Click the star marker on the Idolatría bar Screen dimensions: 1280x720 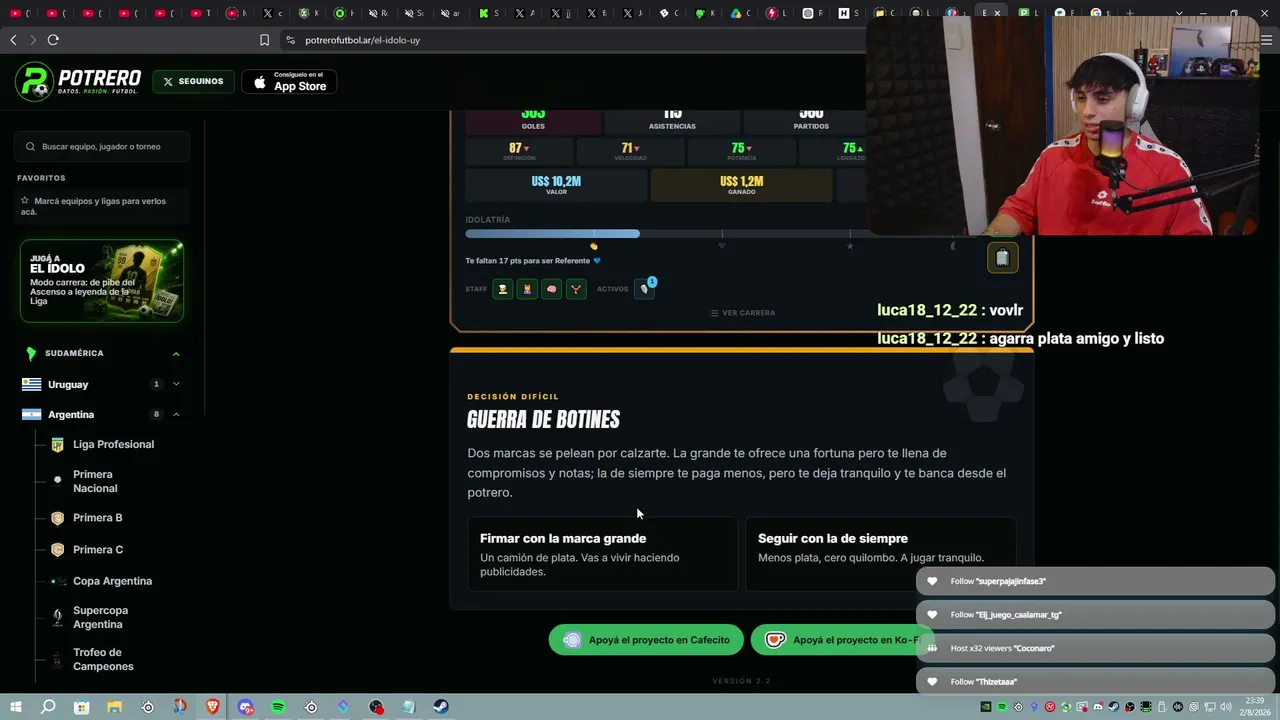click(x=850, y=246)
